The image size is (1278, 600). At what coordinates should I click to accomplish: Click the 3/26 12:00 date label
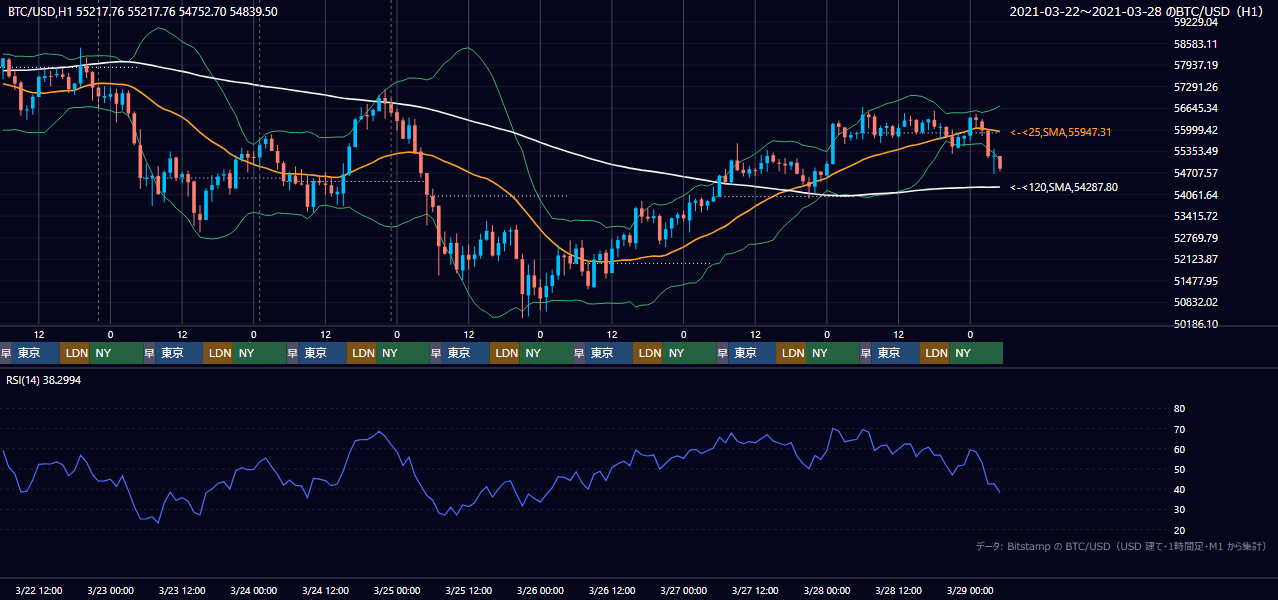tap(612, 590)
